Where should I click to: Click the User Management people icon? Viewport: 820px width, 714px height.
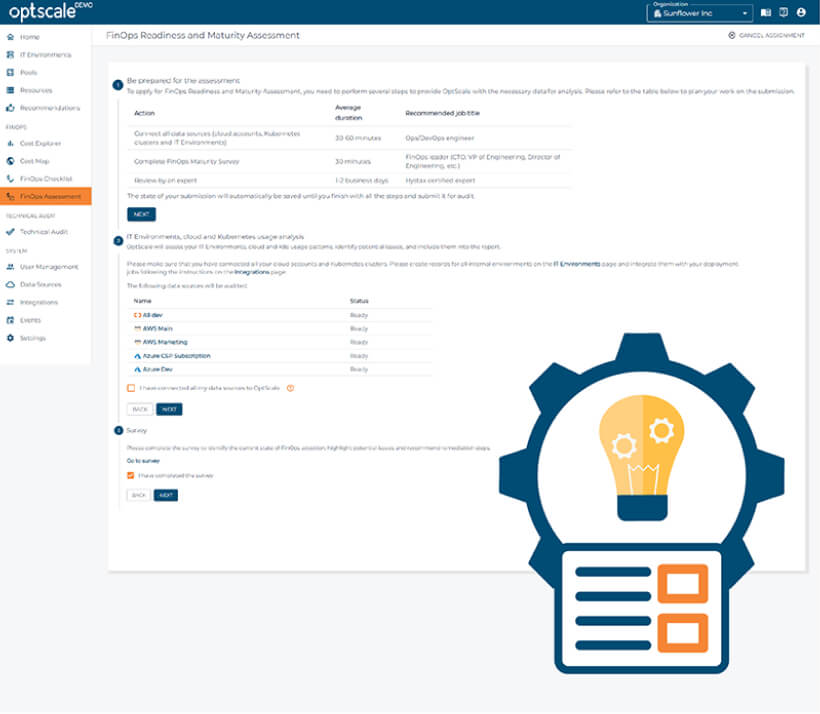click(x=10, y=266)
